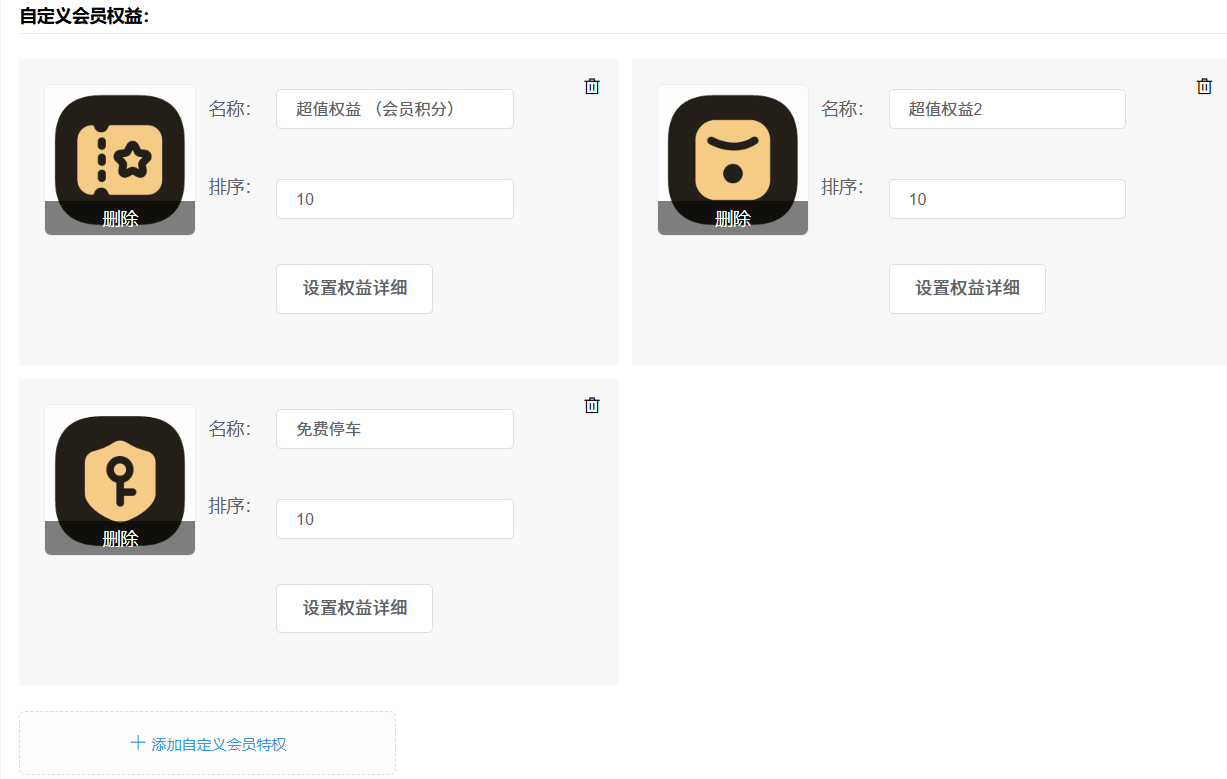Open 设置权益详细 for 超值权益 (会员积分)
This screenshot has width=1227, height=779.
(x=354, y=289)
